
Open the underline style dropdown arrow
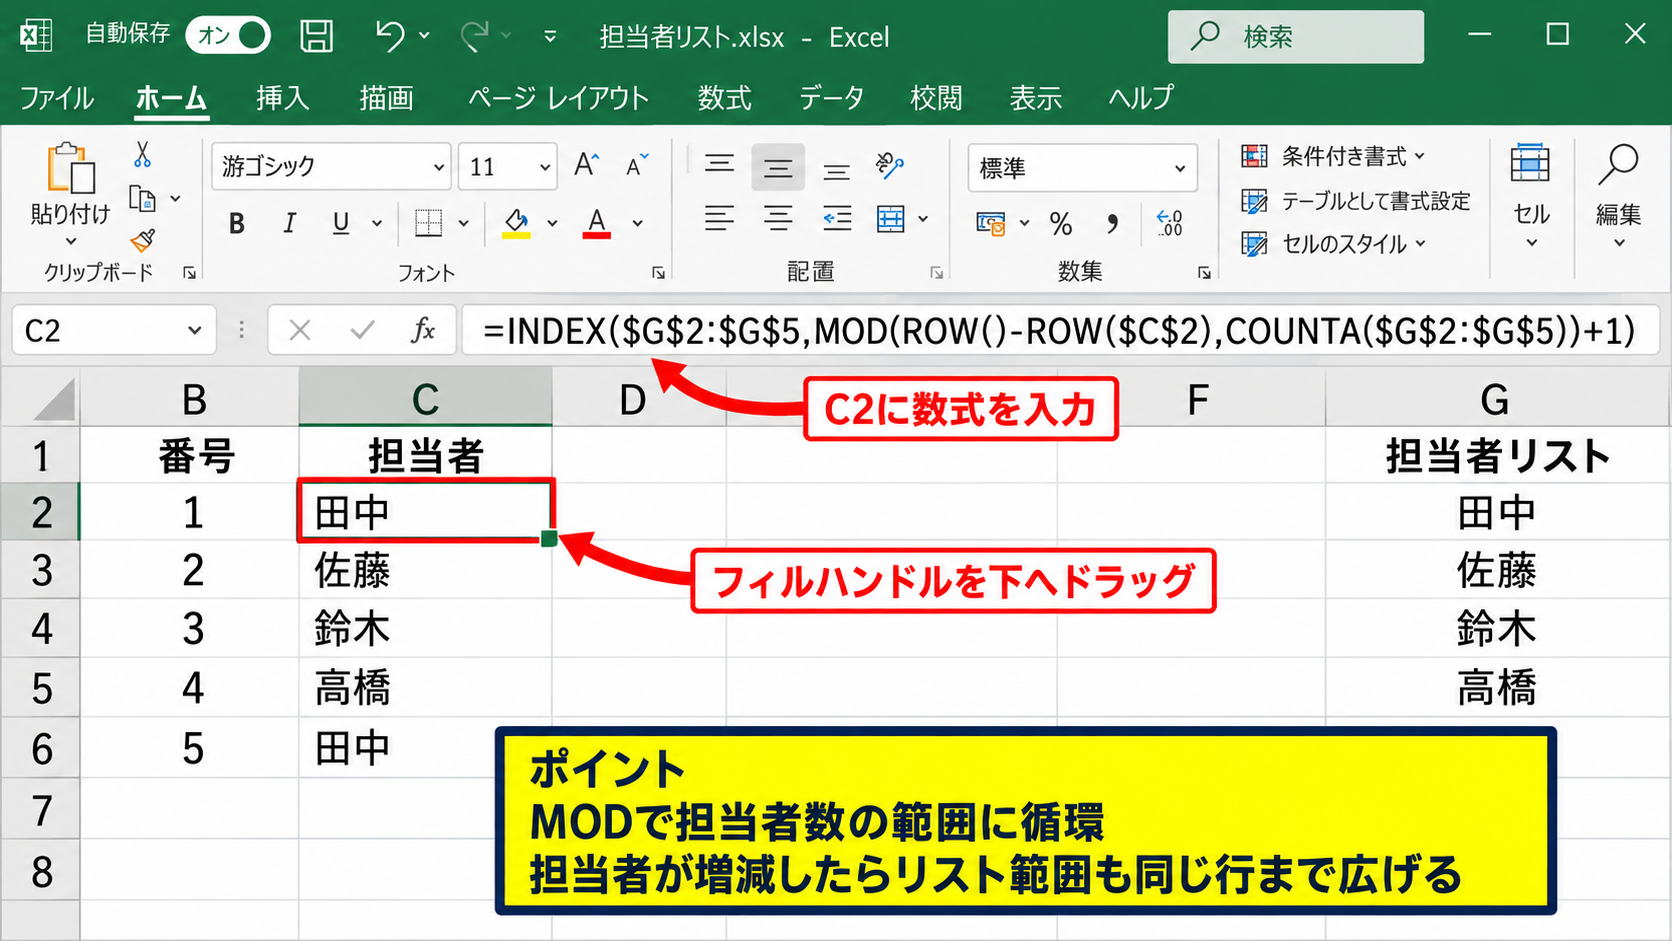pos(377,224)
